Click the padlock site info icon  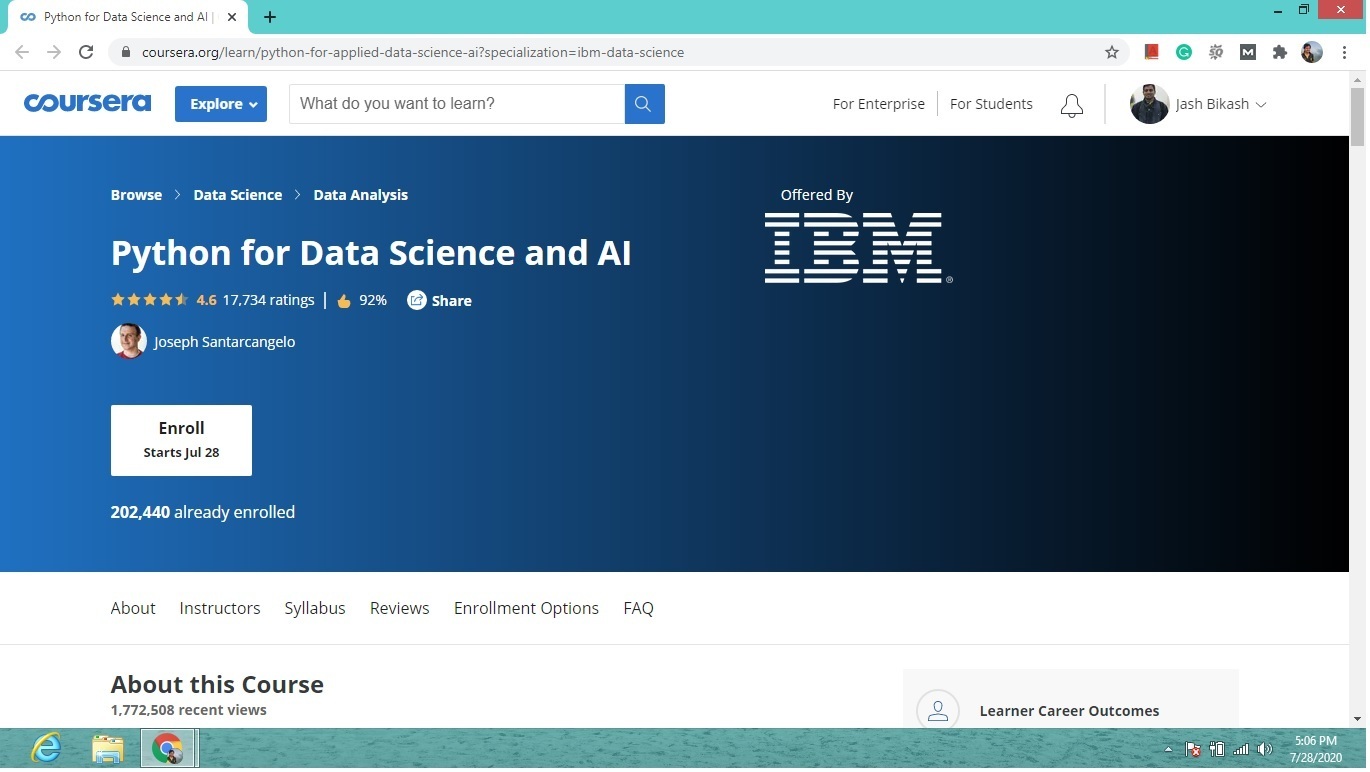click(x=125, y=52)
